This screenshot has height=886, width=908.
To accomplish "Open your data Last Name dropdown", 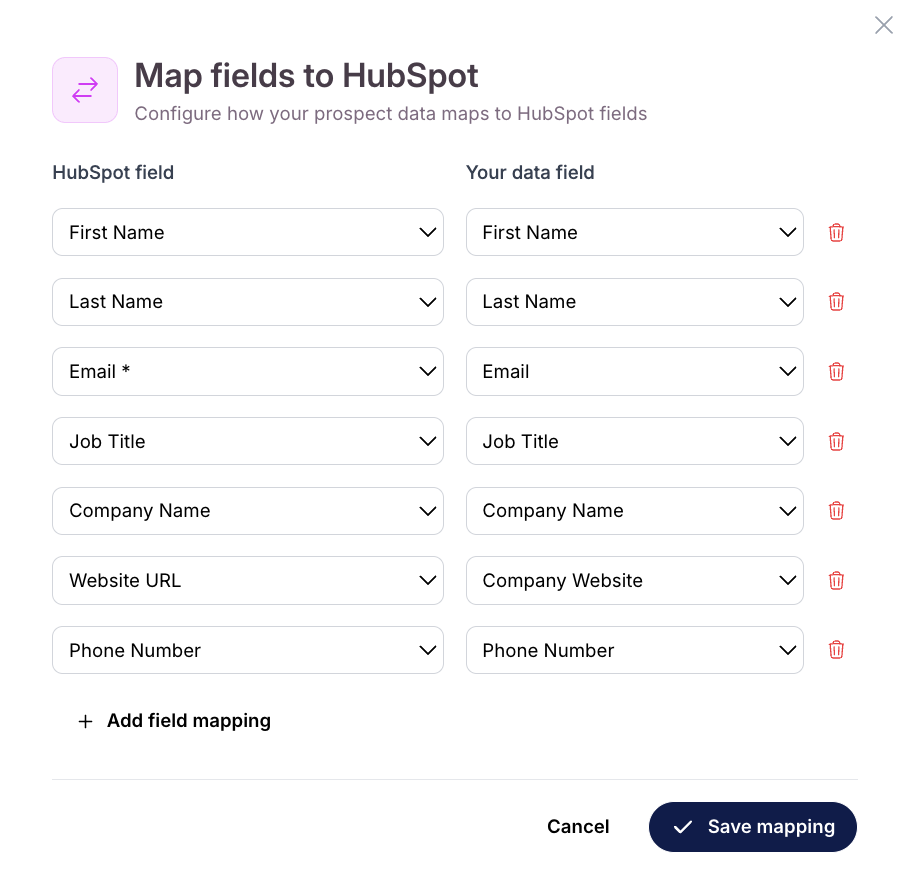I will pos(635,302).
